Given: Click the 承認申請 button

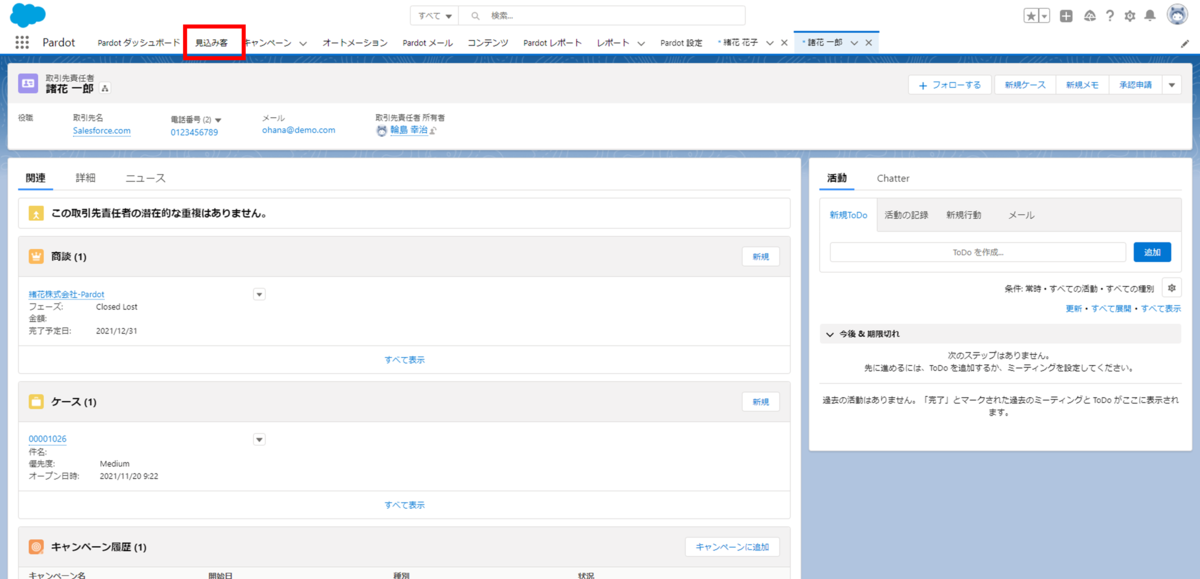Looking at the screenshot, I should (x=1135, y=85).
